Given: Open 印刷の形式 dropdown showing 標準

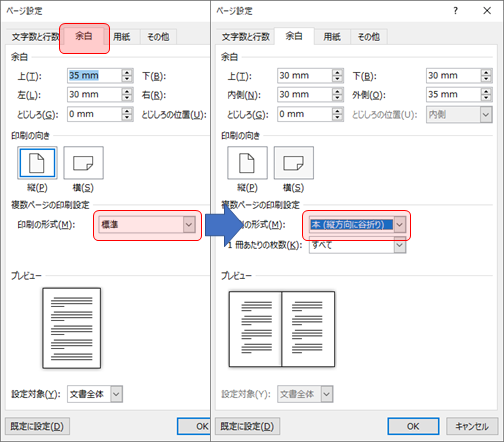Looking at the screenshot, I should coord(147,225).
